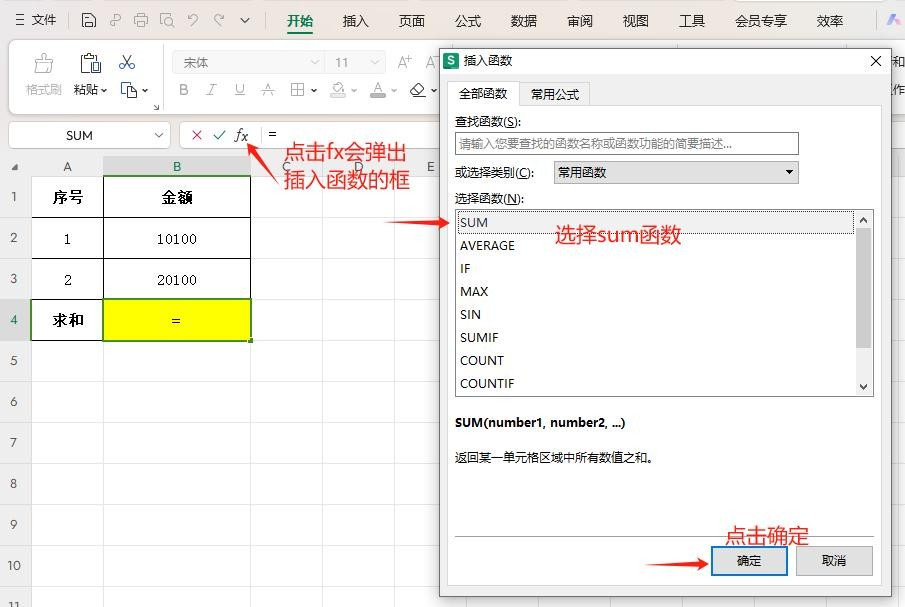Click the print icon in quick access bar
Viewport: 905px width, 607px height.
[141, 20]
